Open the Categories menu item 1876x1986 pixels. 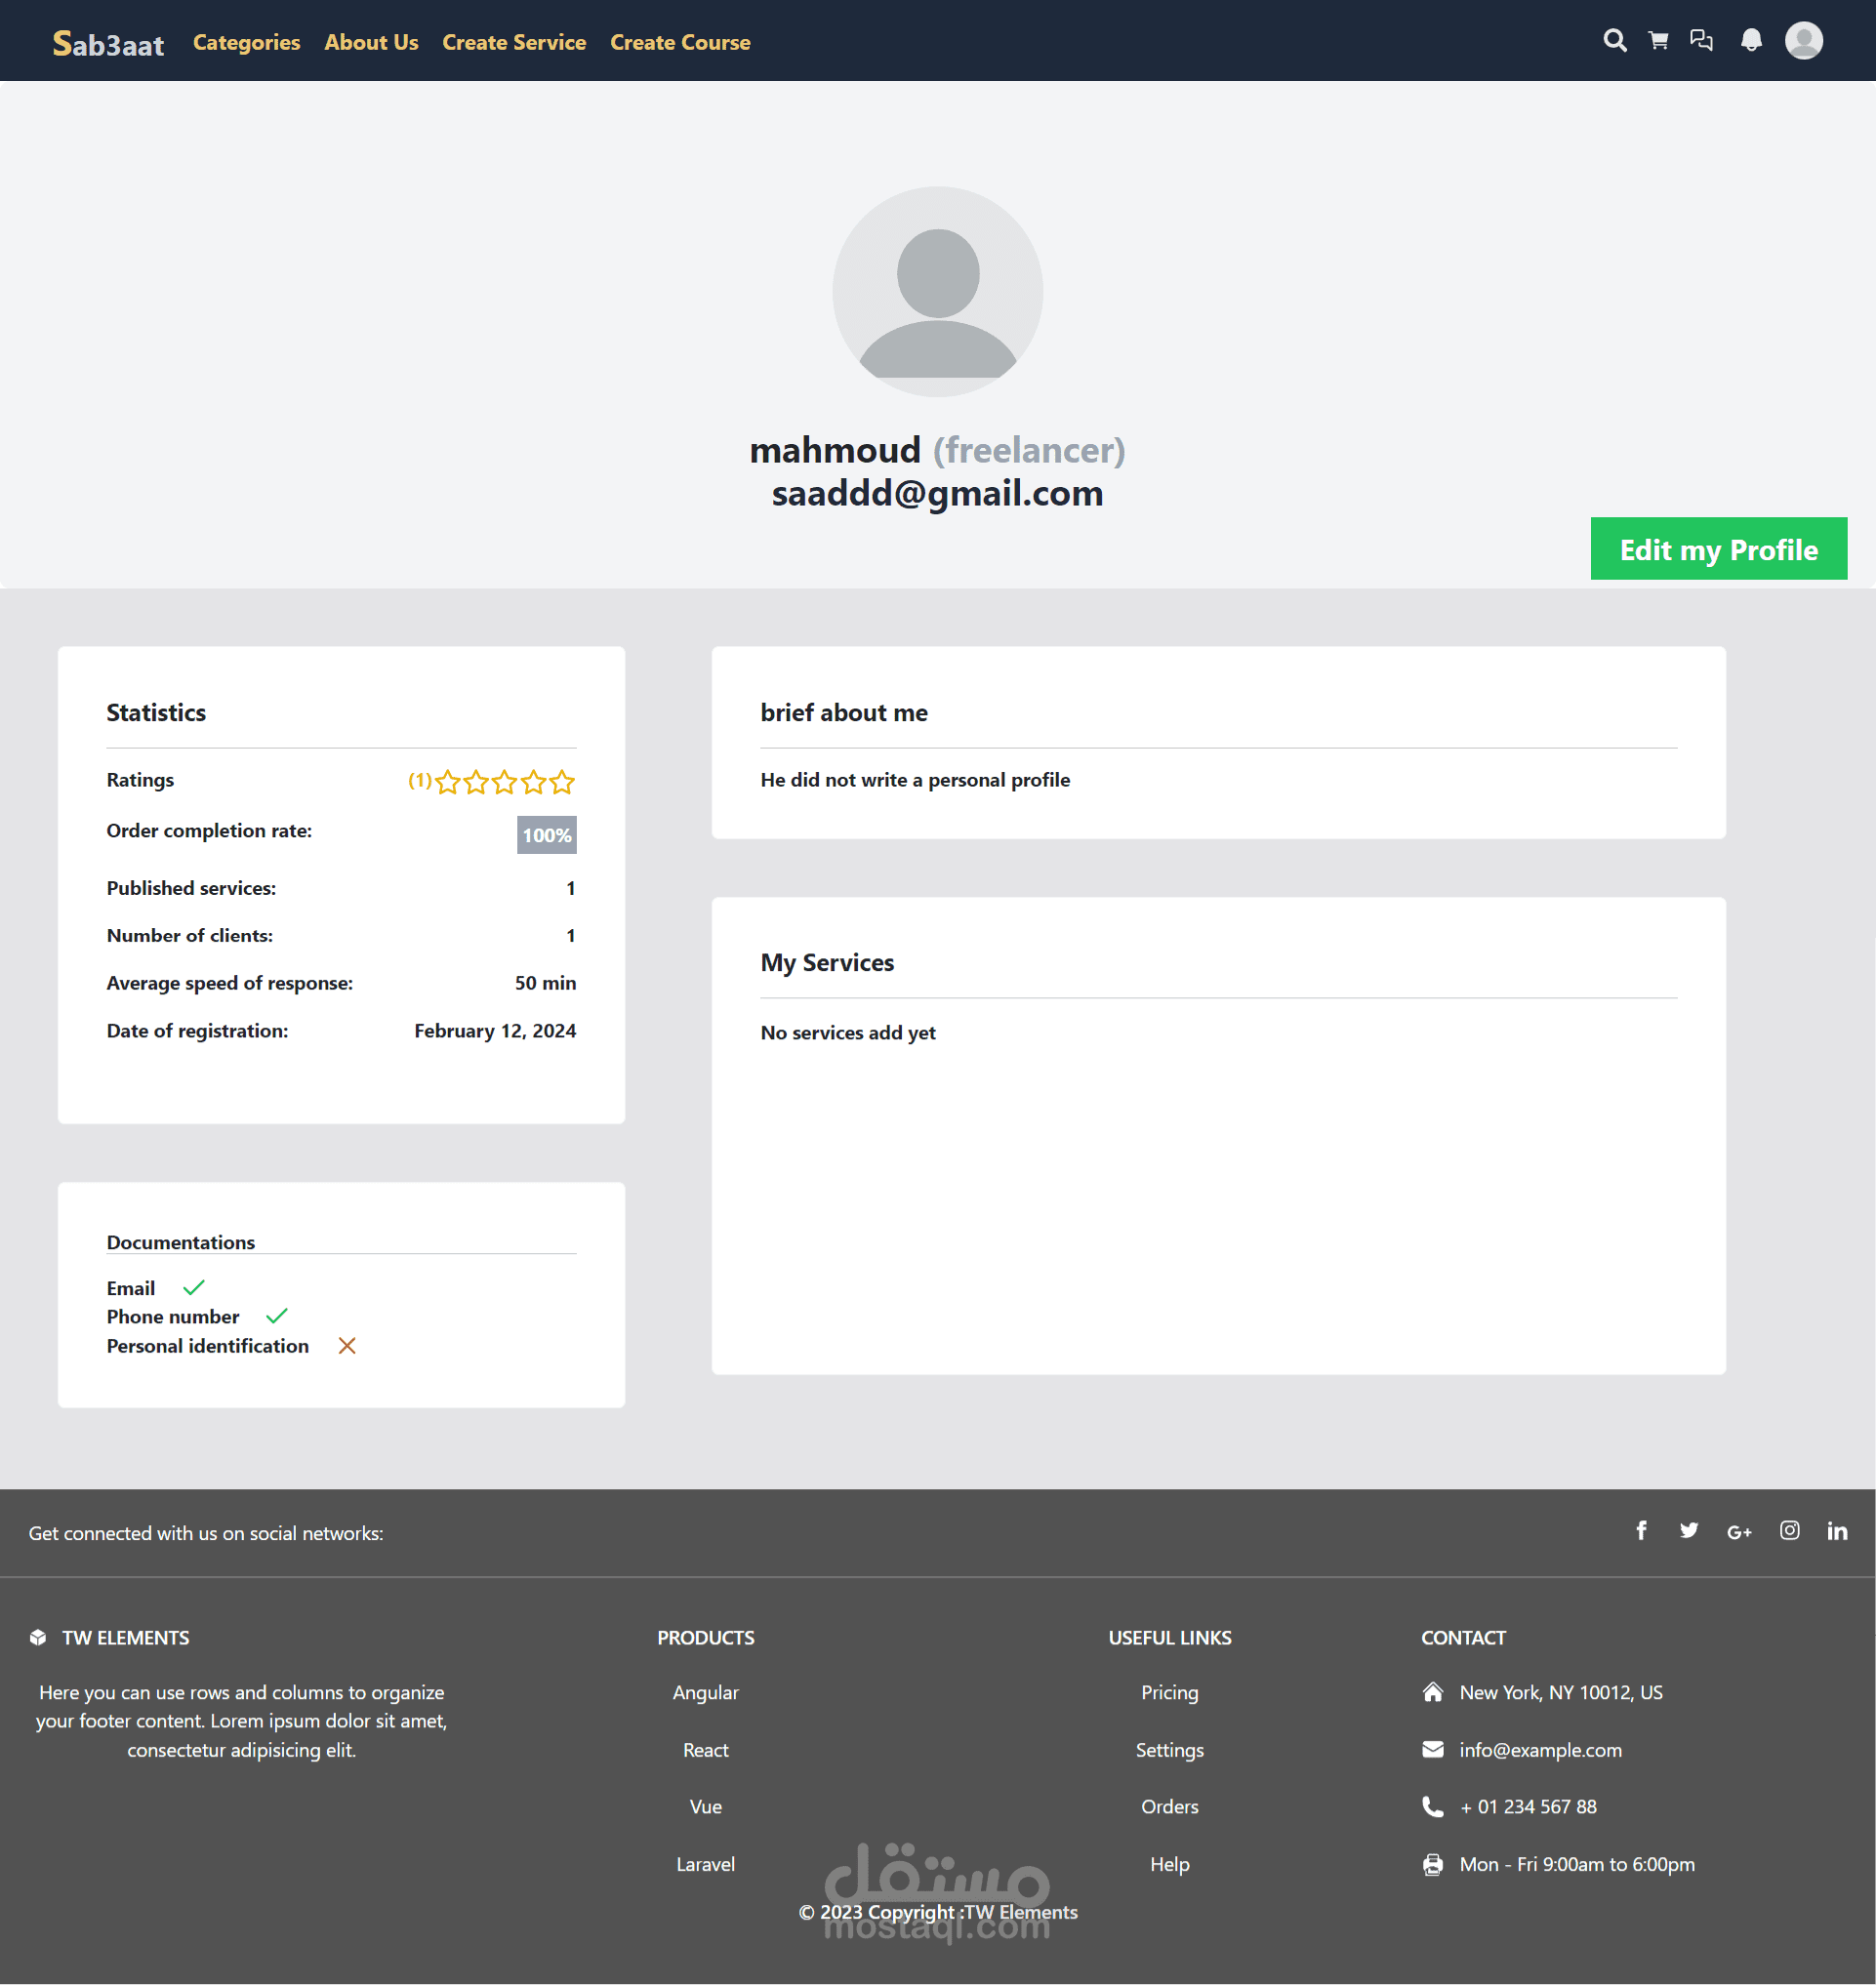pyautogui.click(x=246, y=42)
